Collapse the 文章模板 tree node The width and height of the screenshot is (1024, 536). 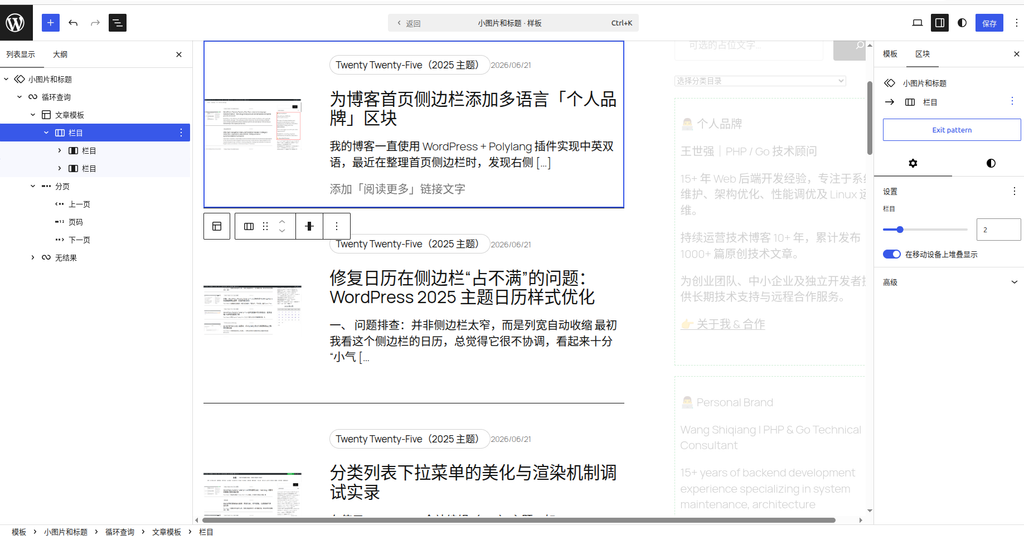pyautogui.click(x=33, y=115)
